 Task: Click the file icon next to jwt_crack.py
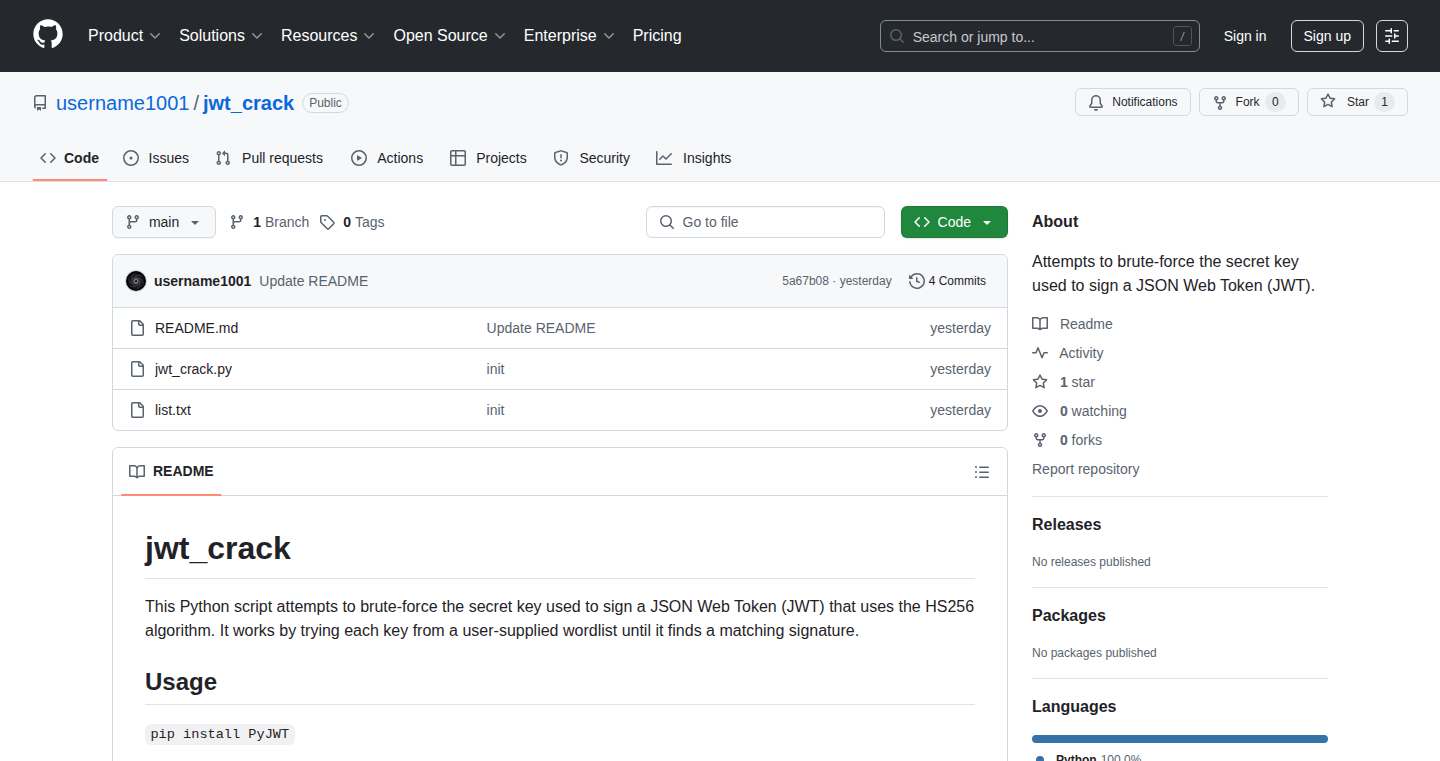(138, 369)
